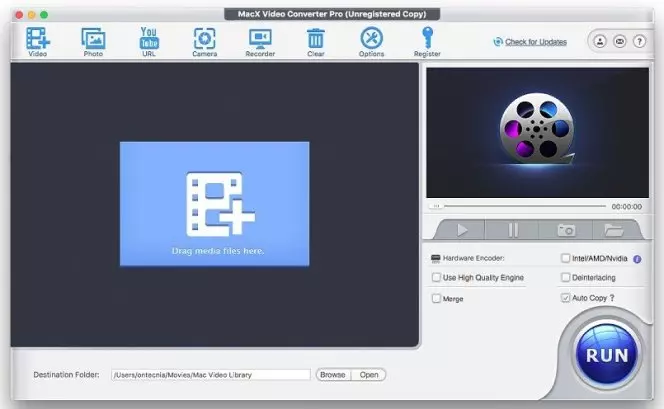The height and width of the screenshot is (409, 664).
Task: Pause the preview playback
Action: click(x=512, y=230)
